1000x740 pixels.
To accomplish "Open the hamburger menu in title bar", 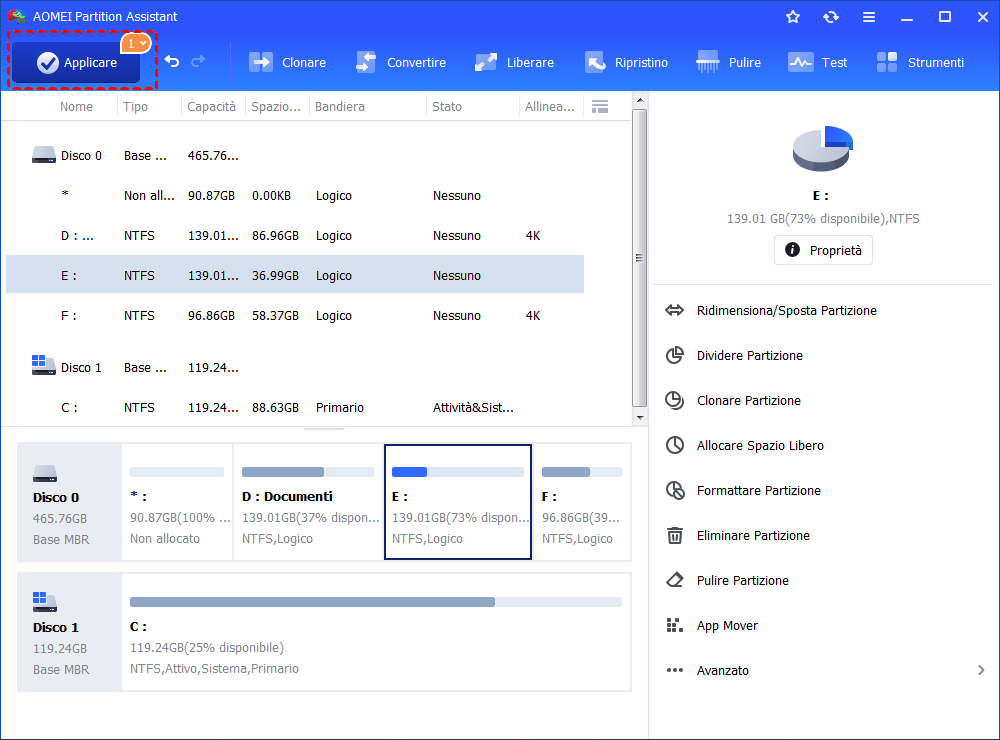I will [x=869, y=17].
